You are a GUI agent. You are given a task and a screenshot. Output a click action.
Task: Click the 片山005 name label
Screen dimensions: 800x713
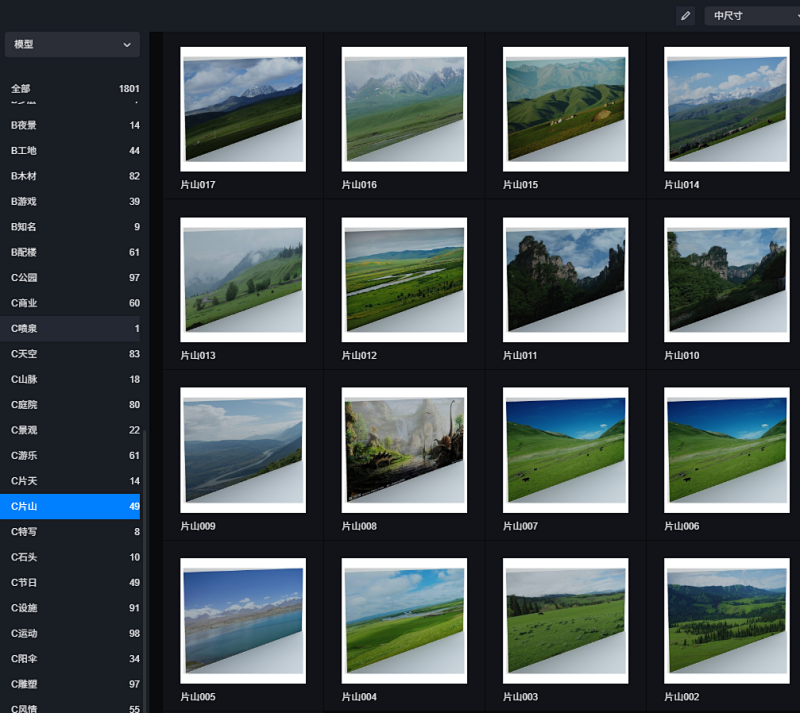[x=198, y=697]
